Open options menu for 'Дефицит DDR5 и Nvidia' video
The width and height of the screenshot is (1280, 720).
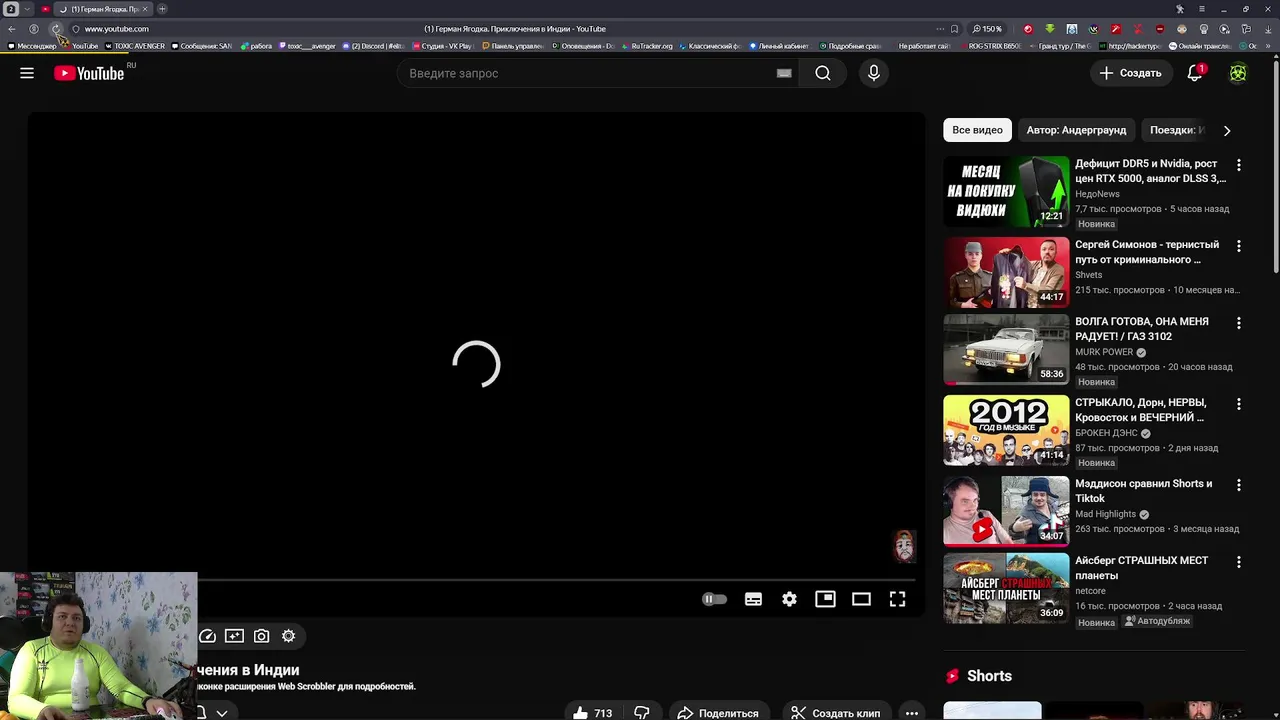(1238, 165)
